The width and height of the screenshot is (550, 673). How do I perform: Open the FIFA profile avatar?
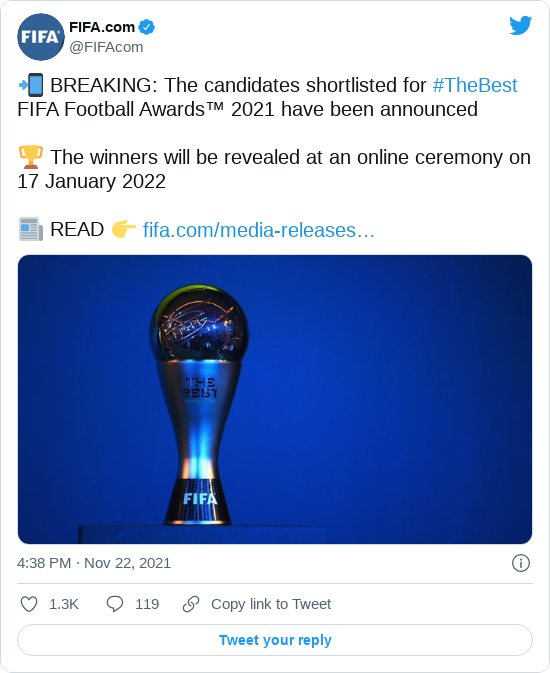[x=41, y=37]
